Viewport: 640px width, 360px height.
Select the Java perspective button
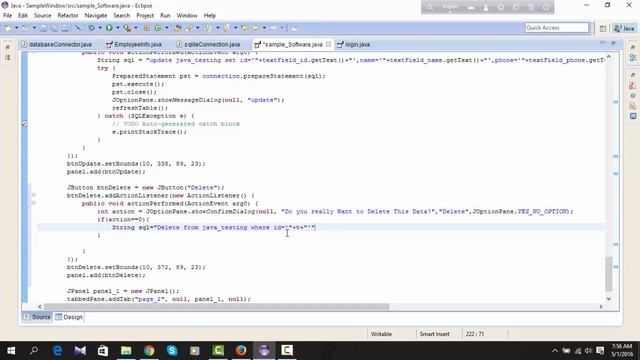coord(624,28)
